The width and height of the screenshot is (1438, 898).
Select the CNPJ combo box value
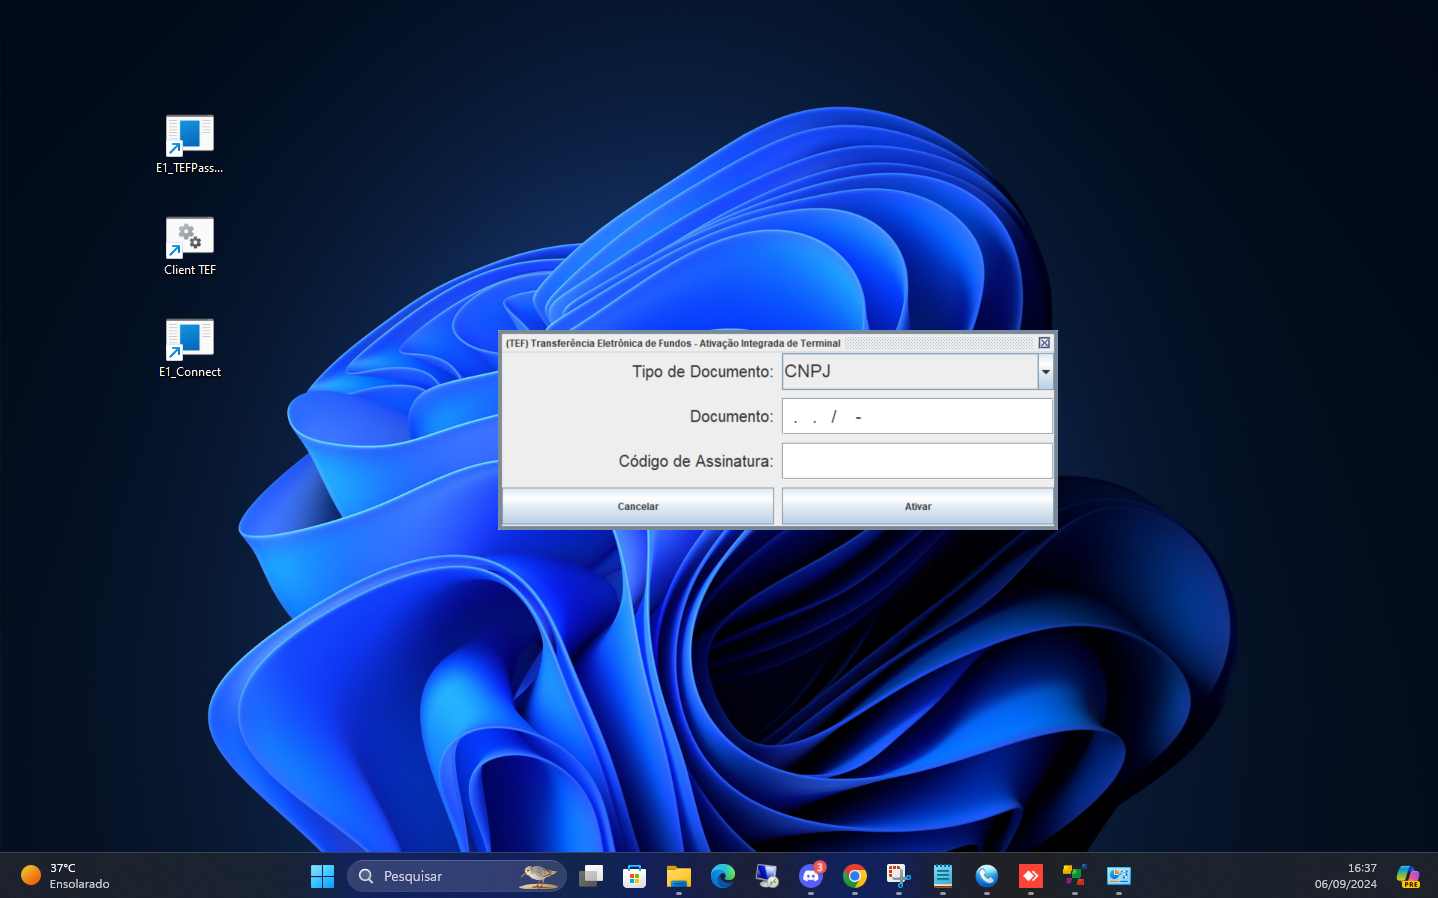click(x=910, y=371)
